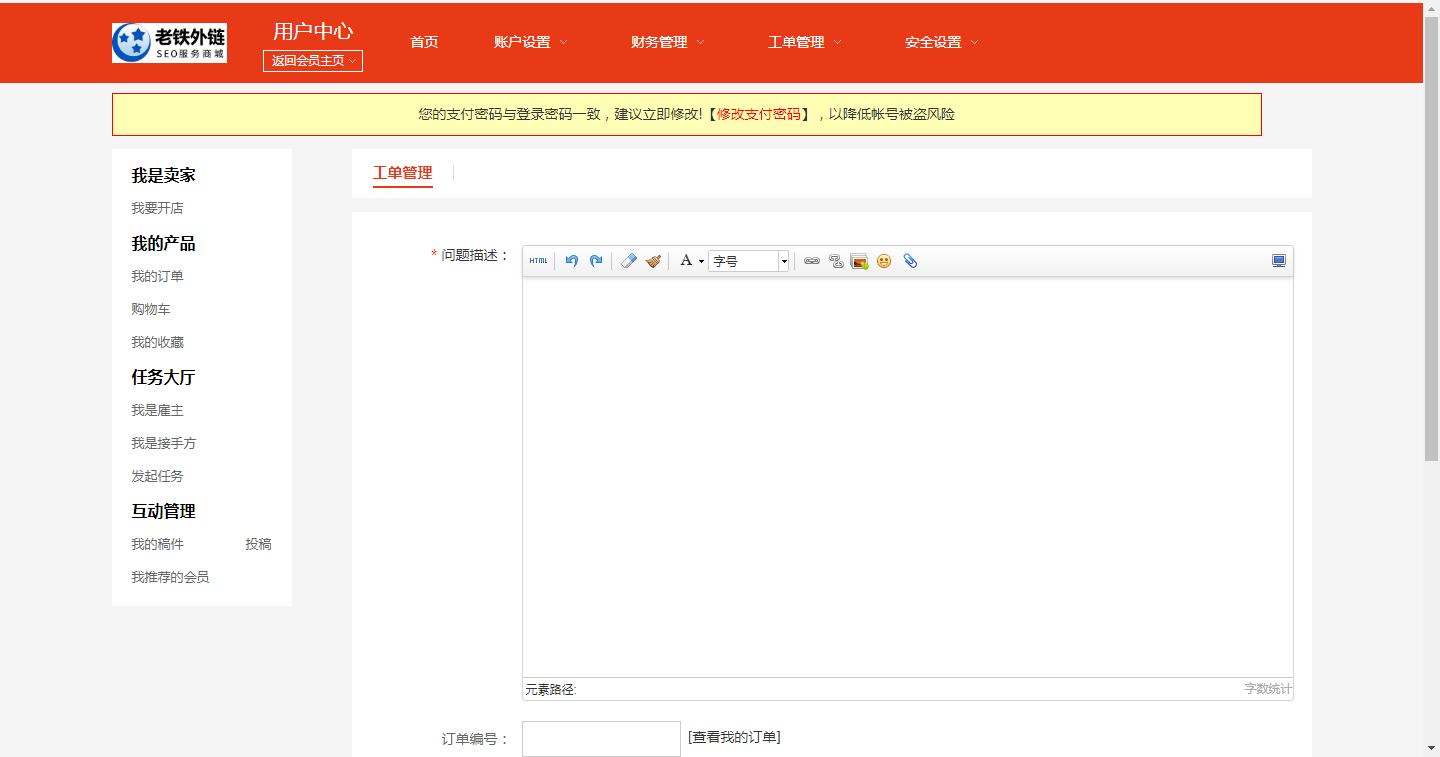Click the 修改支付密码 link
This screenshot has width=1440, height=757.
point(758,114)
